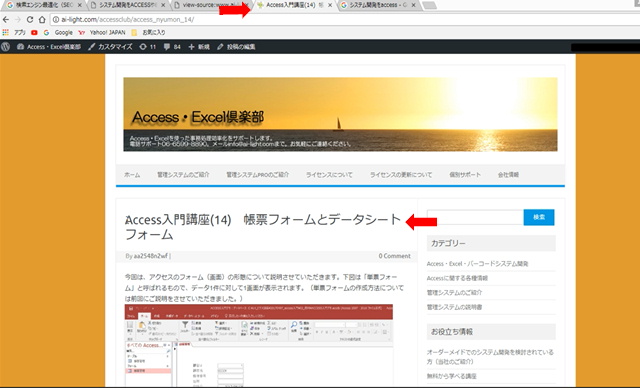Open sidebar category 管理システムのご紹介
Screen dimensions: 640x390
(x=454, y=292)
